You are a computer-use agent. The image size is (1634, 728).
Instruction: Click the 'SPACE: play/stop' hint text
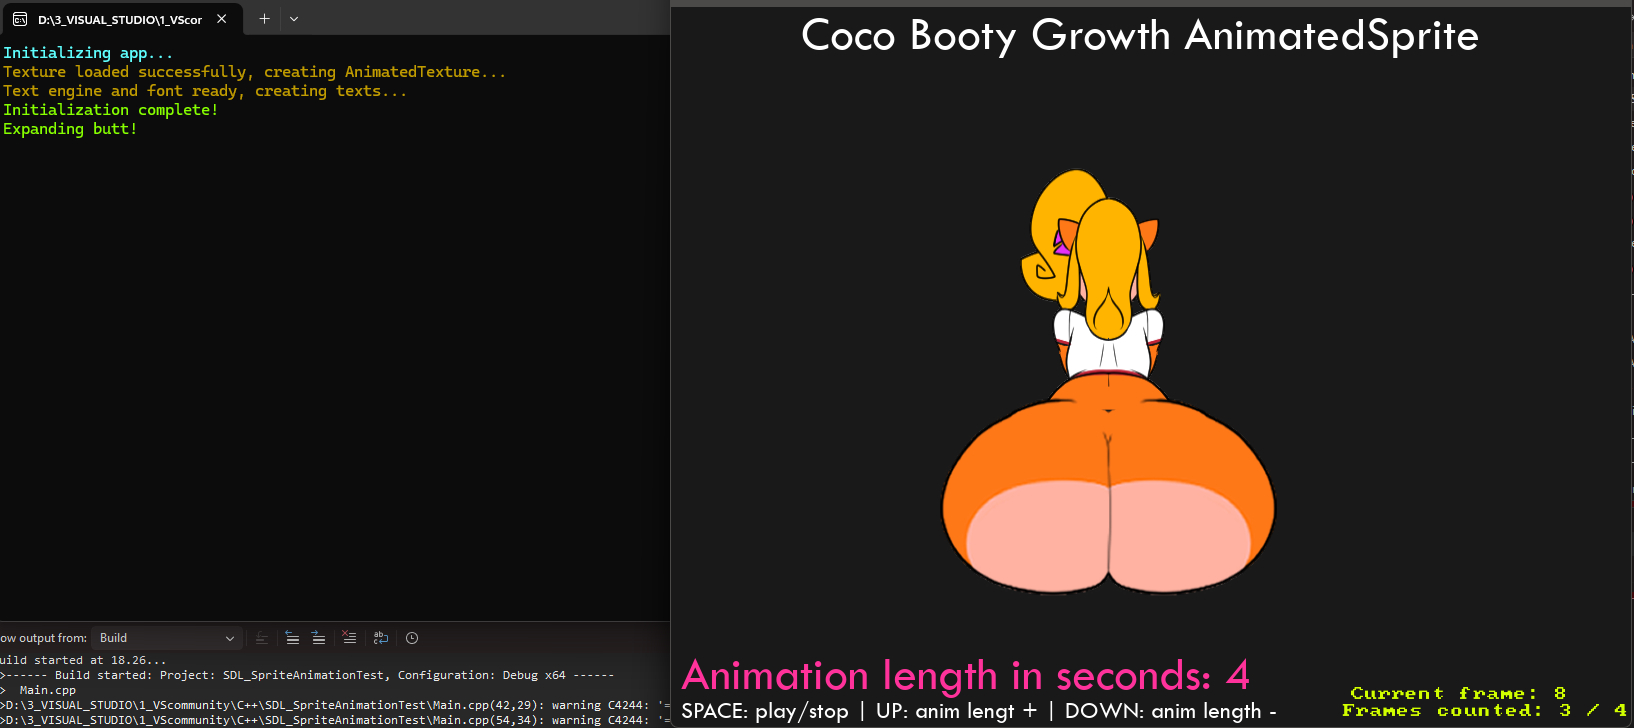click(x=765, y=712)
